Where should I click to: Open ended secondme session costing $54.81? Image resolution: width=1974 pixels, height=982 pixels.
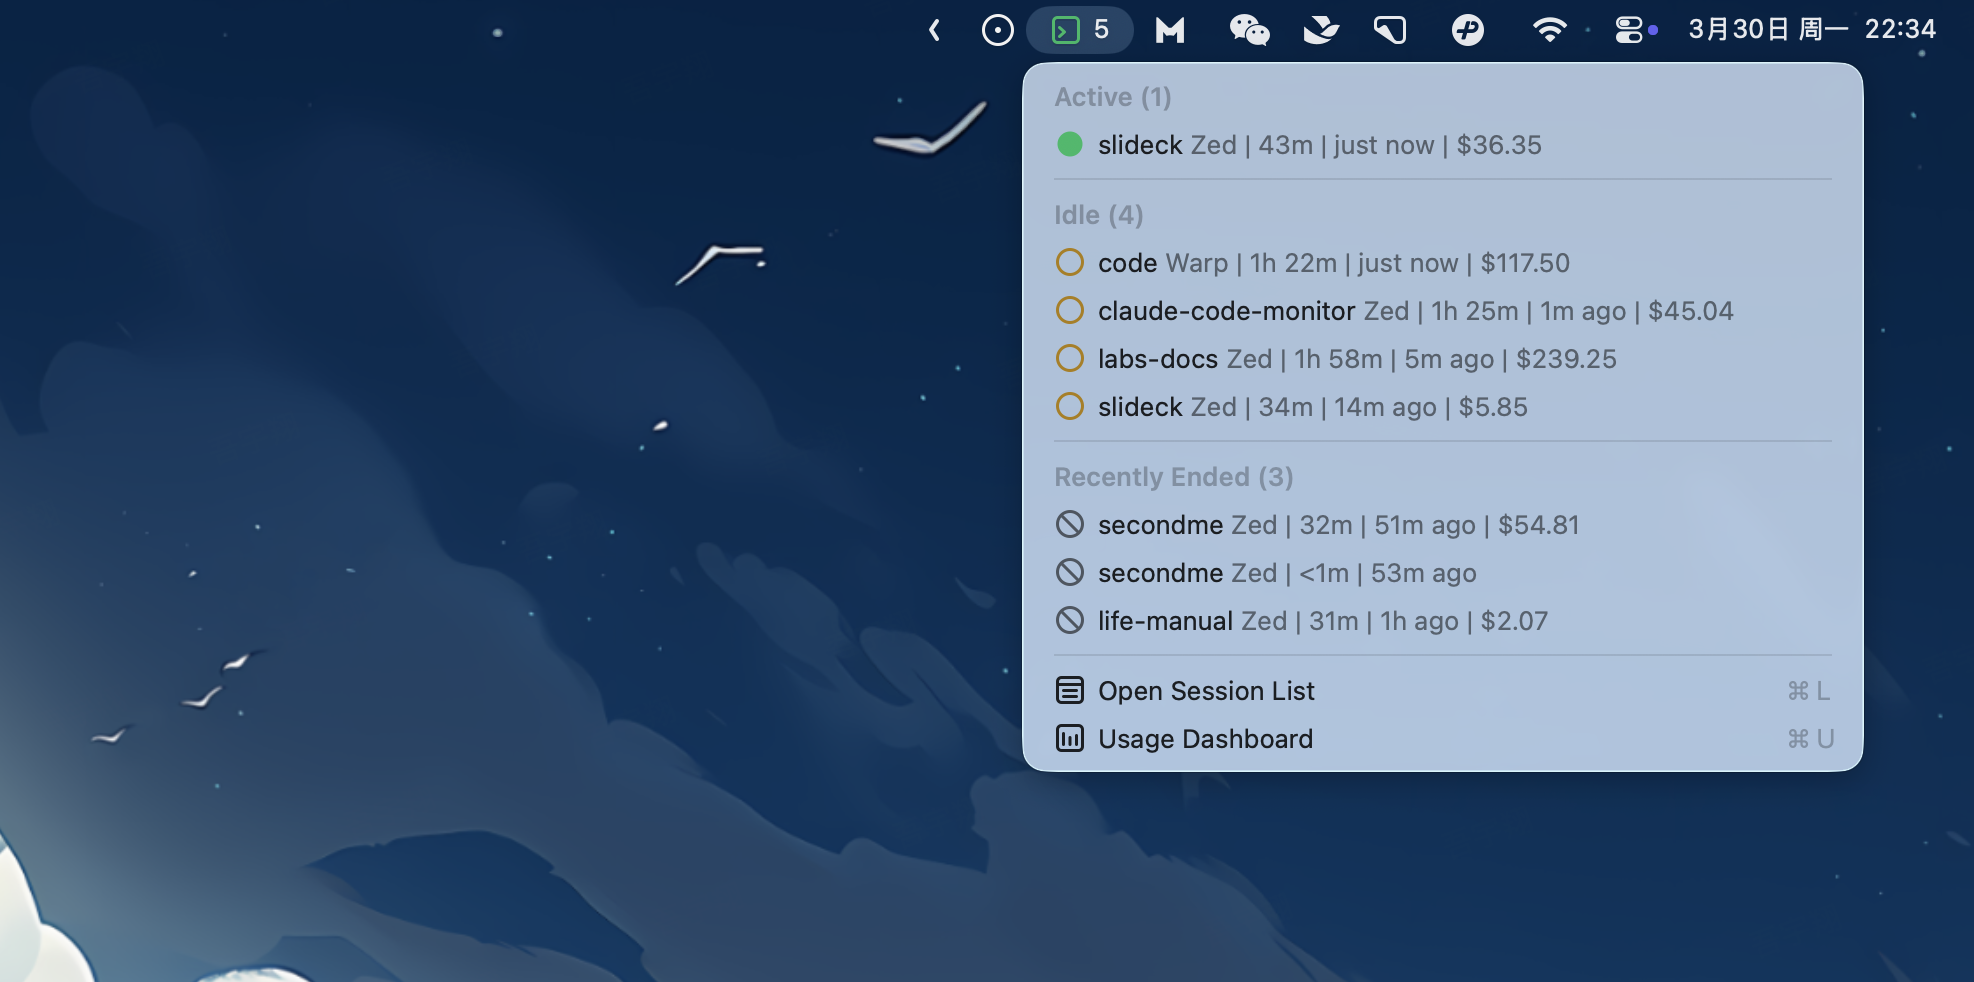tap(1338, 525)
